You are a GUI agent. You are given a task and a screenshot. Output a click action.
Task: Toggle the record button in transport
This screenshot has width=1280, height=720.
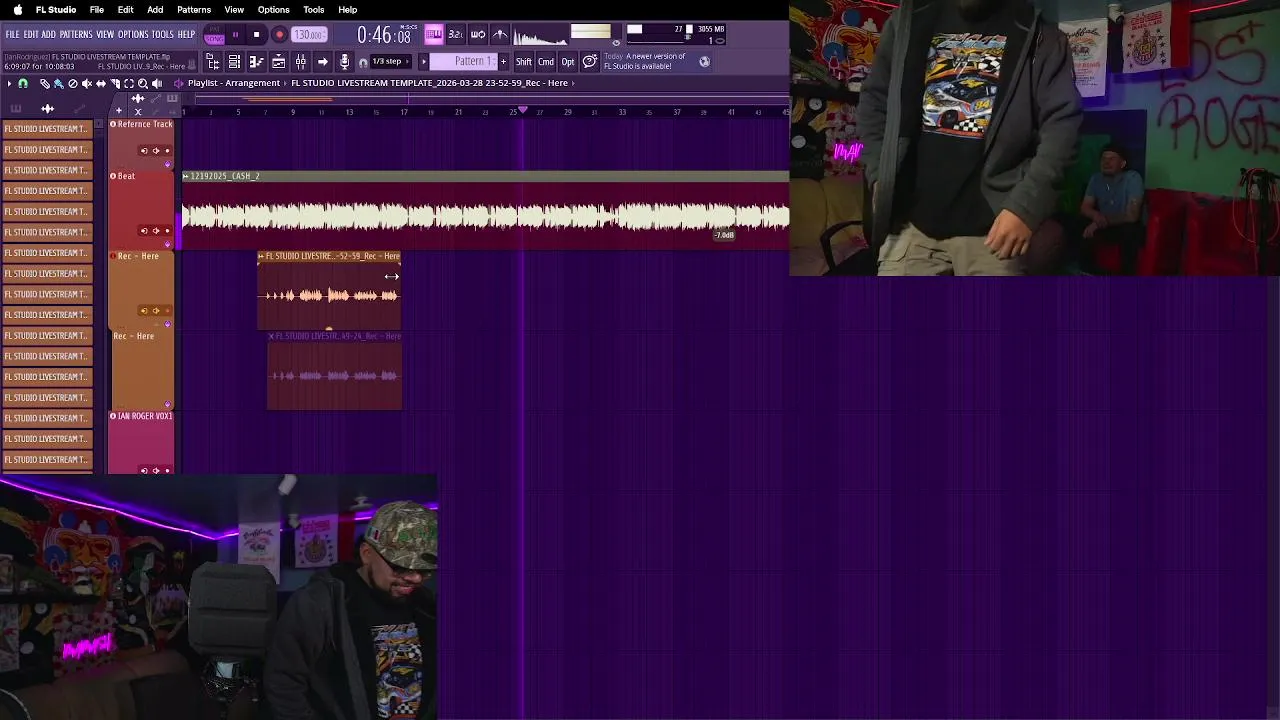tap(279, 35)
